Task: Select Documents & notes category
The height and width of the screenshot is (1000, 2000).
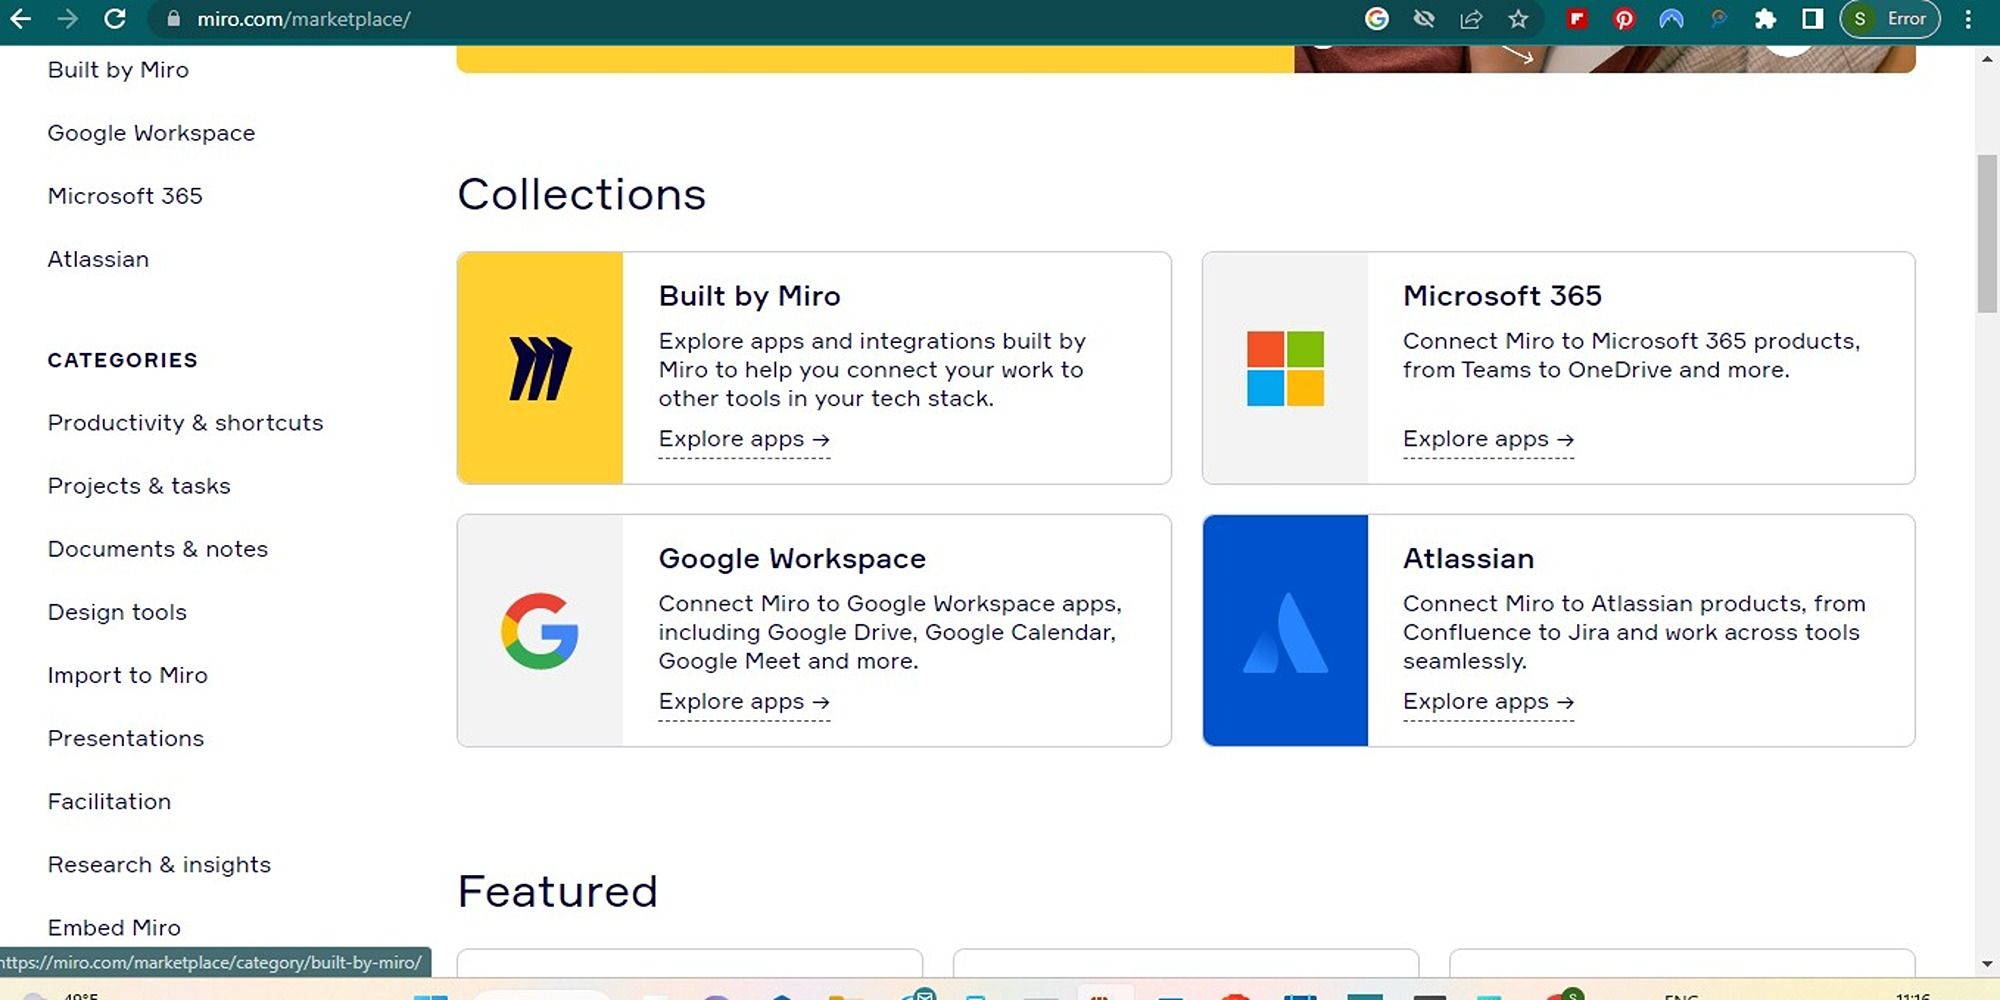Action: [x=158, y=549]
